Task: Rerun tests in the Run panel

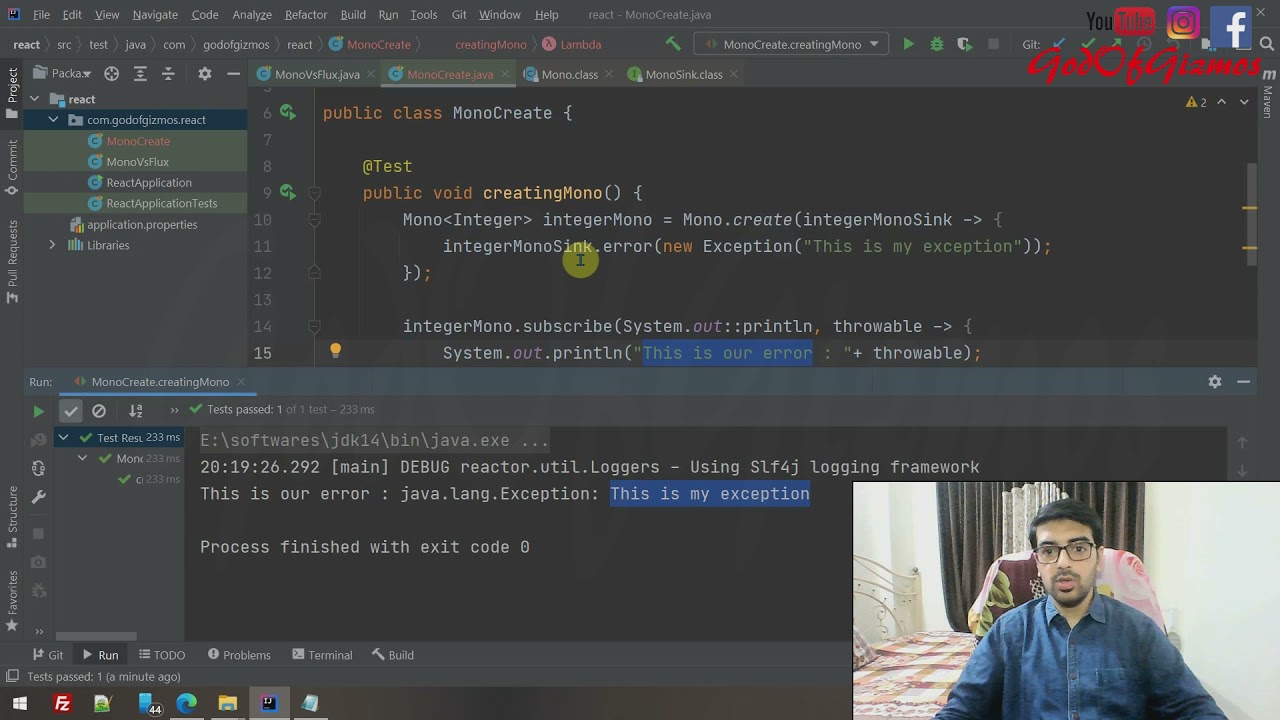Action: click(38, 411)
